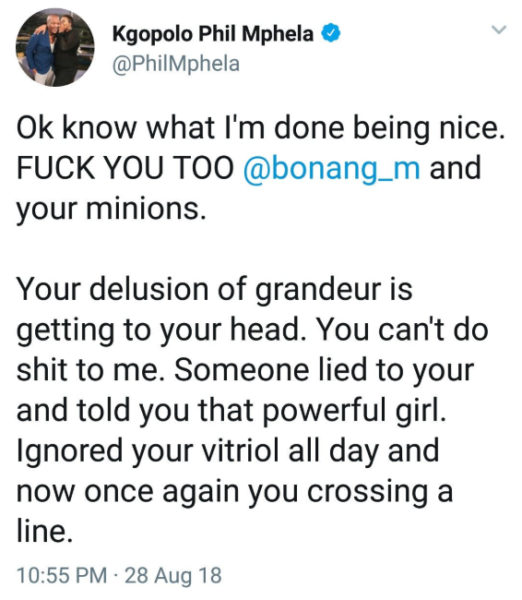
Task: Click the 'shit to me. Someone lied' line
Action: click(245, 371)
